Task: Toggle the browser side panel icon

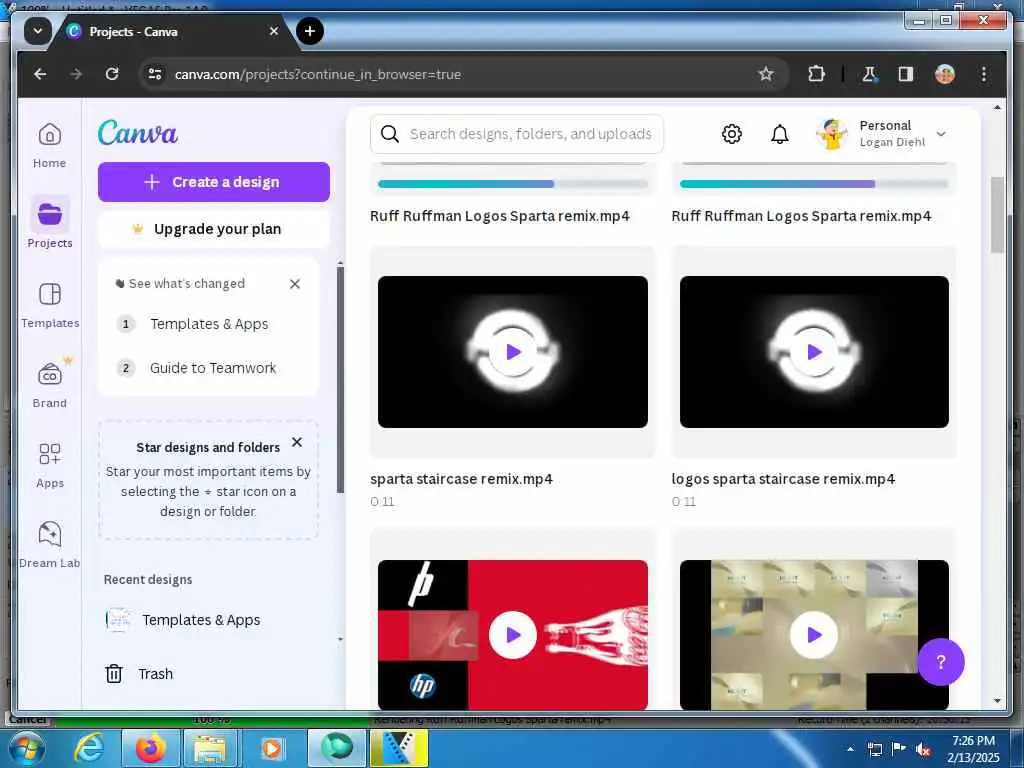Action: pos(905,74)
